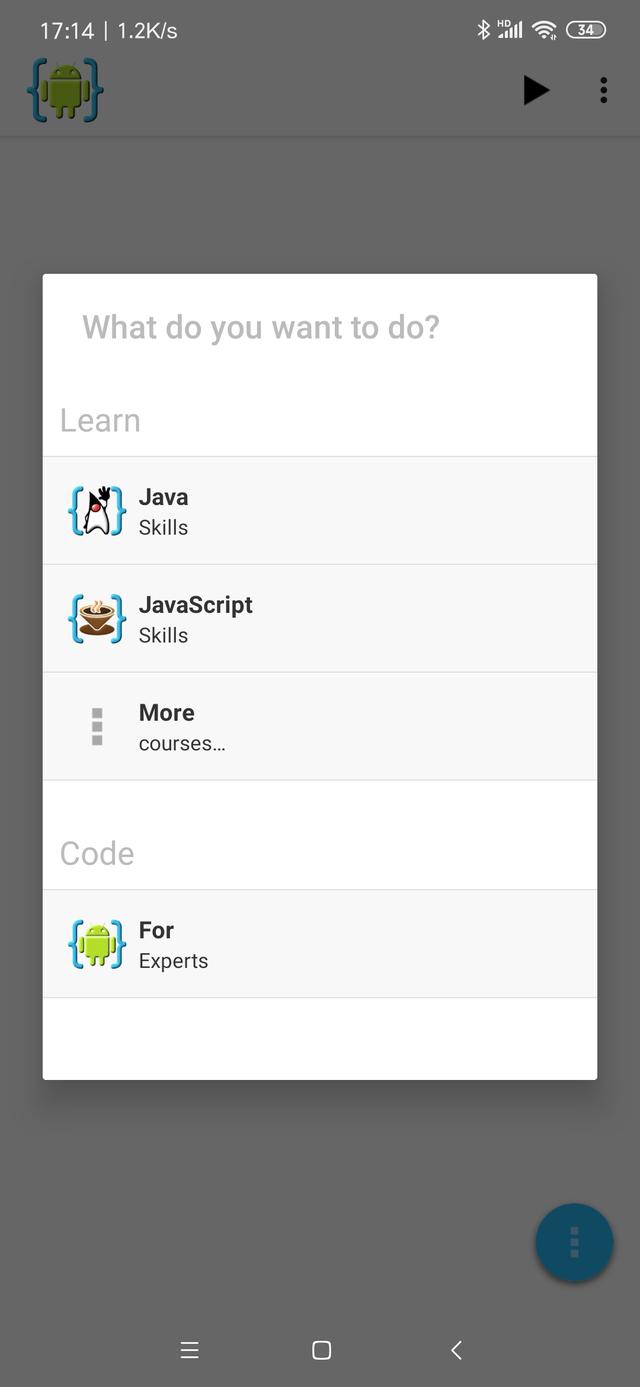Viewport: 640px width, 1387px height.
Task: Tap the More courses dots icon
Action: coord(97,727)
